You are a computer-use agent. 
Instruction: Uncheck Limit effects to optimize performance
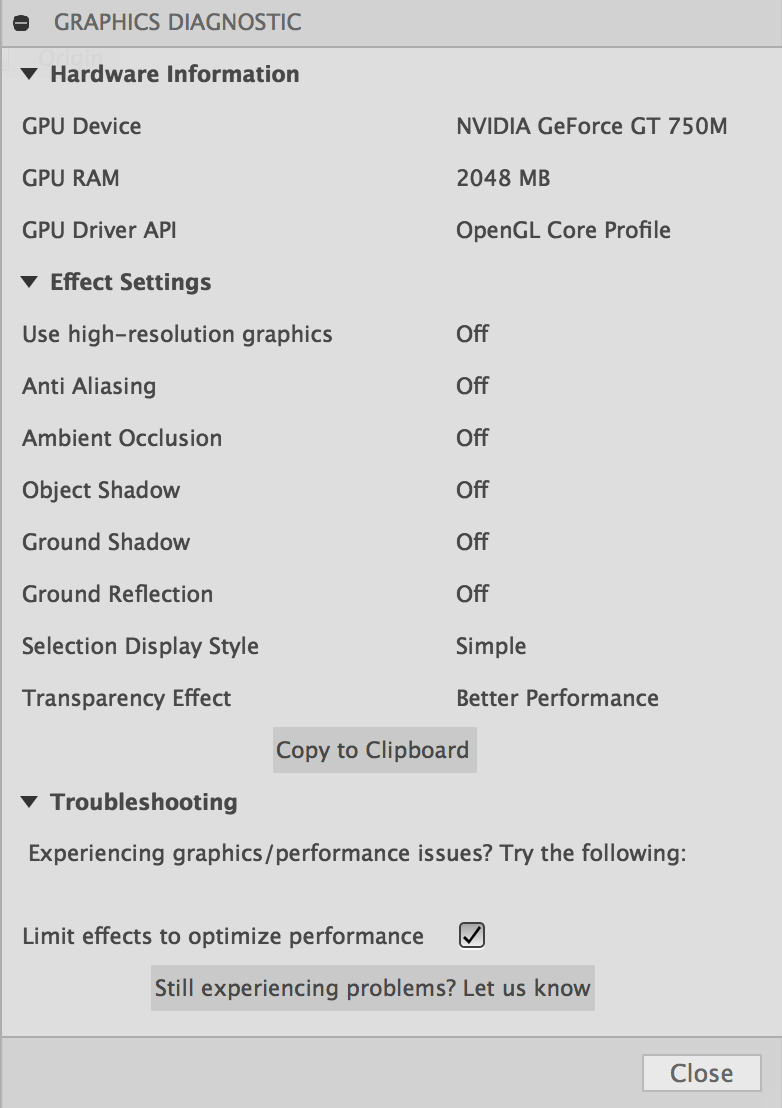tap(469, 934)
